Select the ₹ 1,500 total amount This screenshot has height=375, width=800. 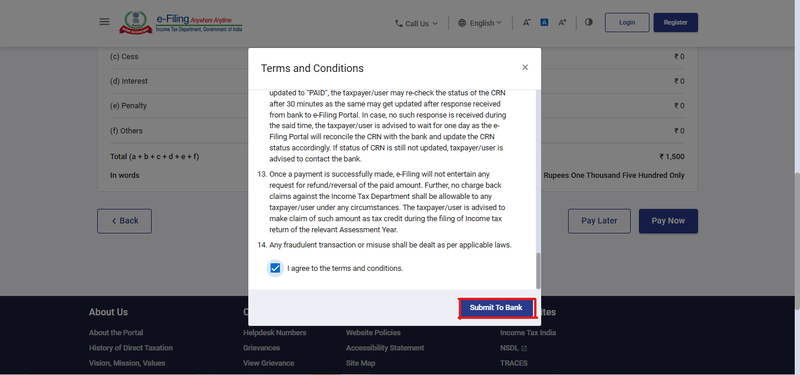[x=672, y=157]
